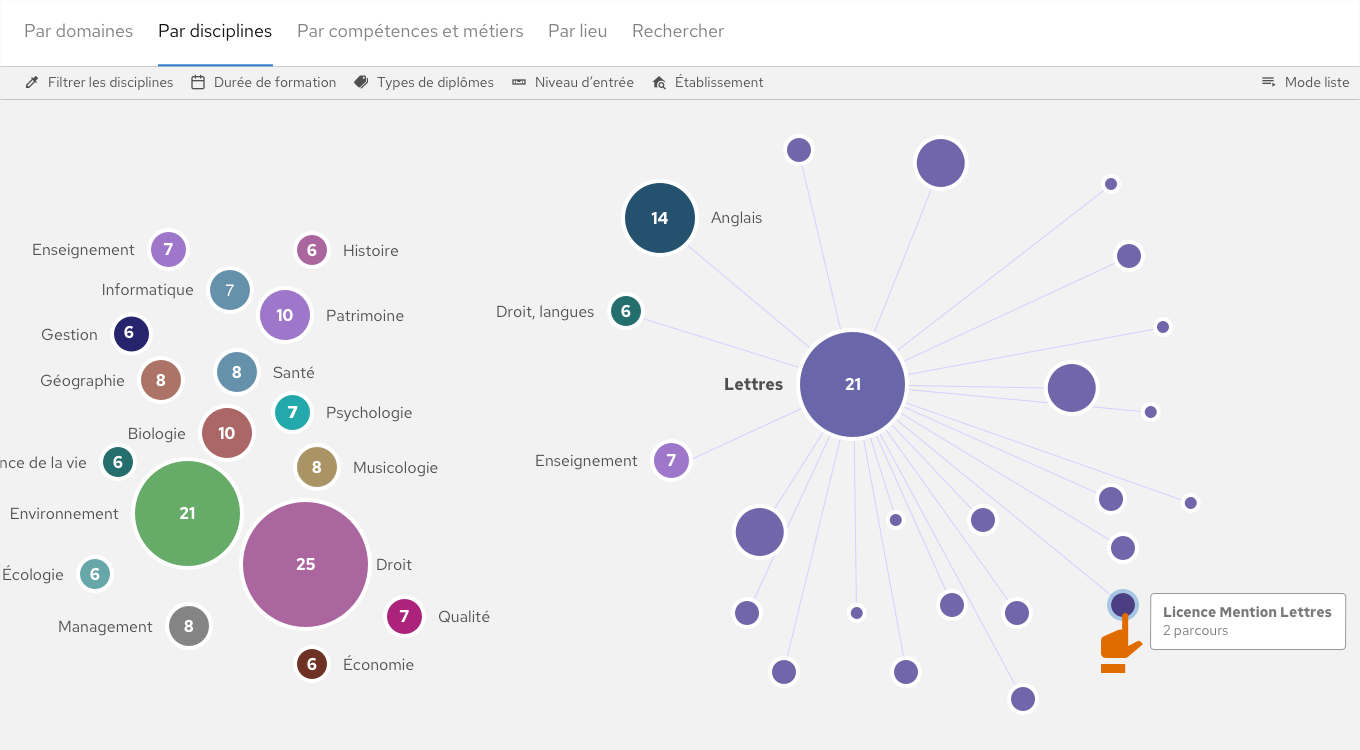
Task: Select the Économie bubble showing 6
Action: click(312, 664)
